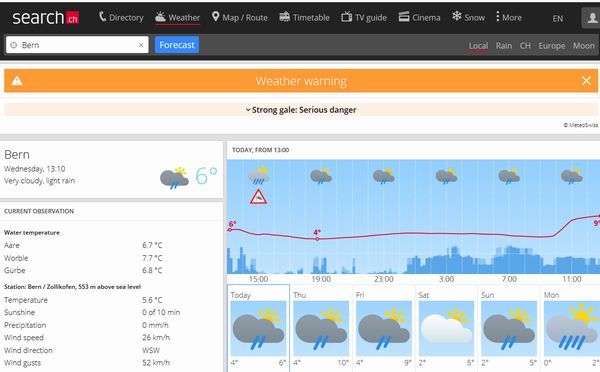Viewport: 600px width, 372px height.
Task: Select the Sun forecast card
Action: [x=509, y=328]
